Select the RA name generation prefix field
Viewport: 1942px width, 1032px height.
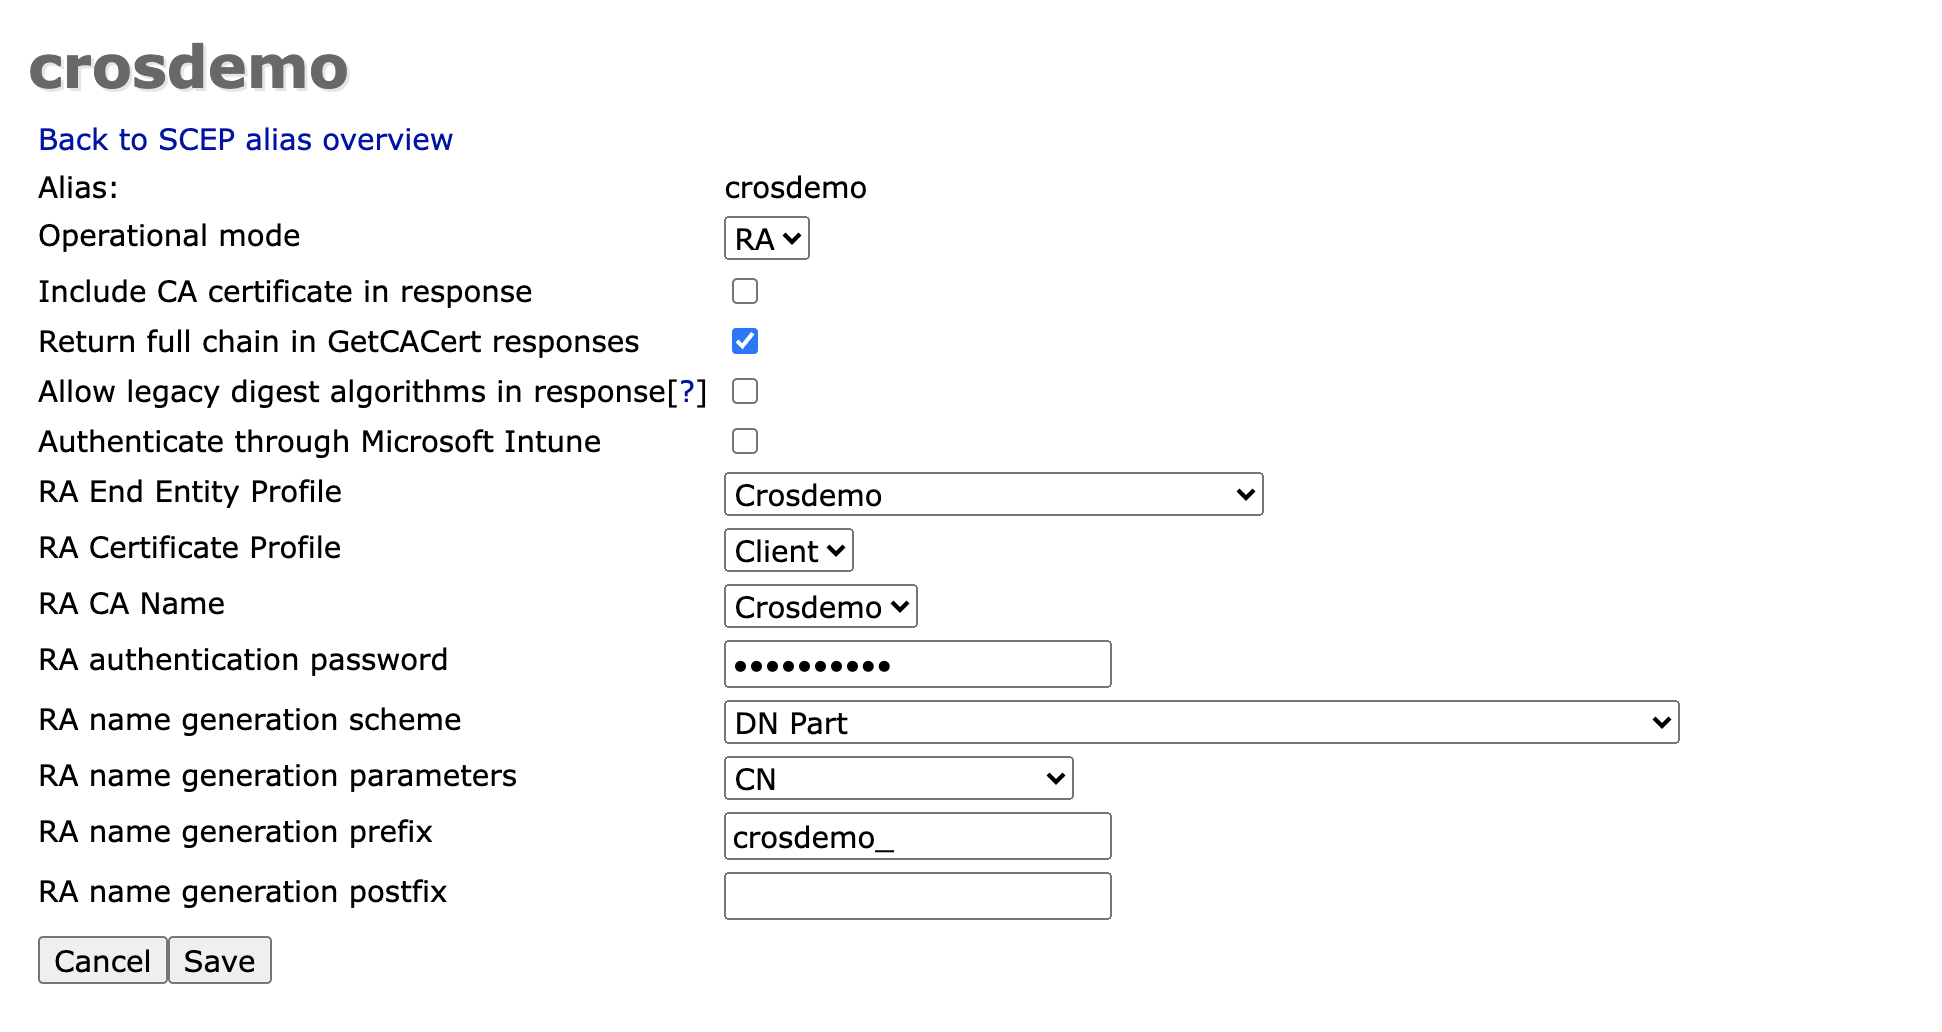917,836
